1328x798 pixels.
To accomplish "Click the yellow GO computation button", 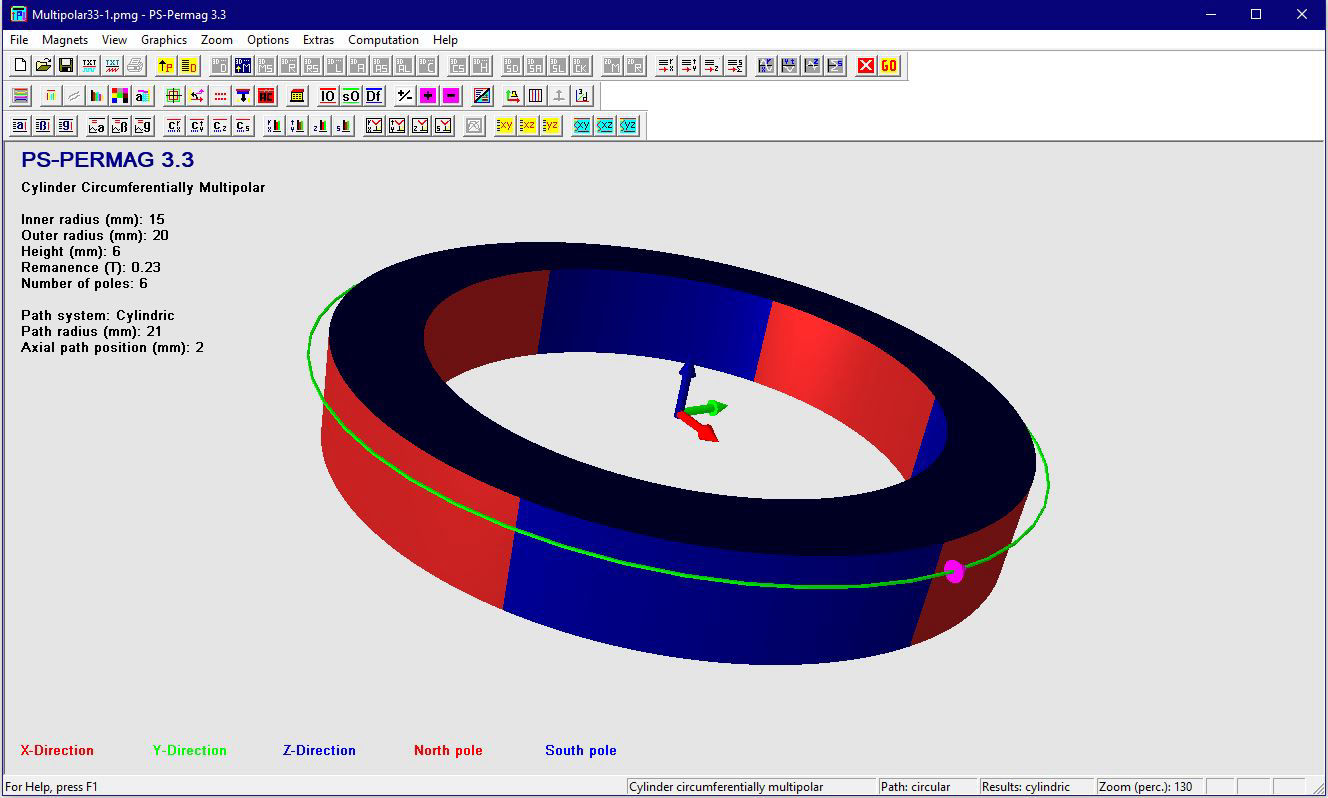I will 889,66.
